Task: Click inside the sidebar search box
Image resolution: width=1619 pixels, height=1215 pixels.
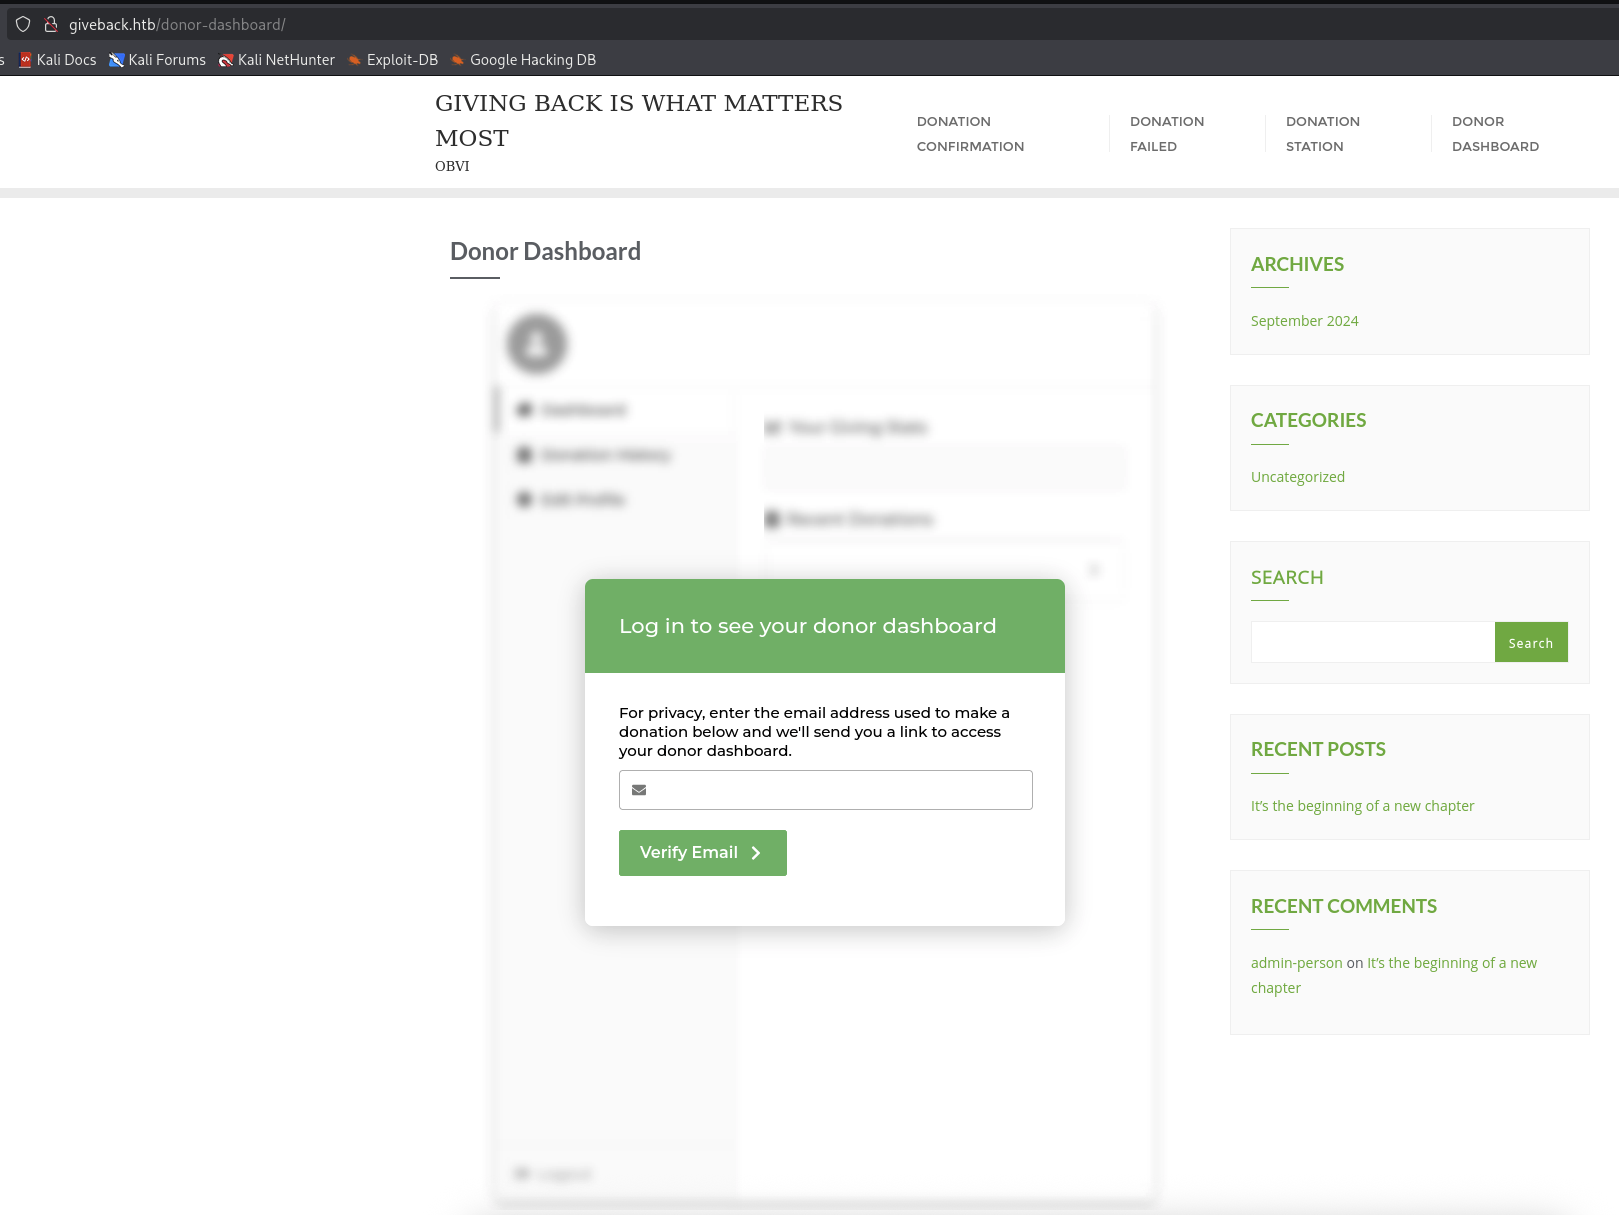Action: (x=1371, y=641)
